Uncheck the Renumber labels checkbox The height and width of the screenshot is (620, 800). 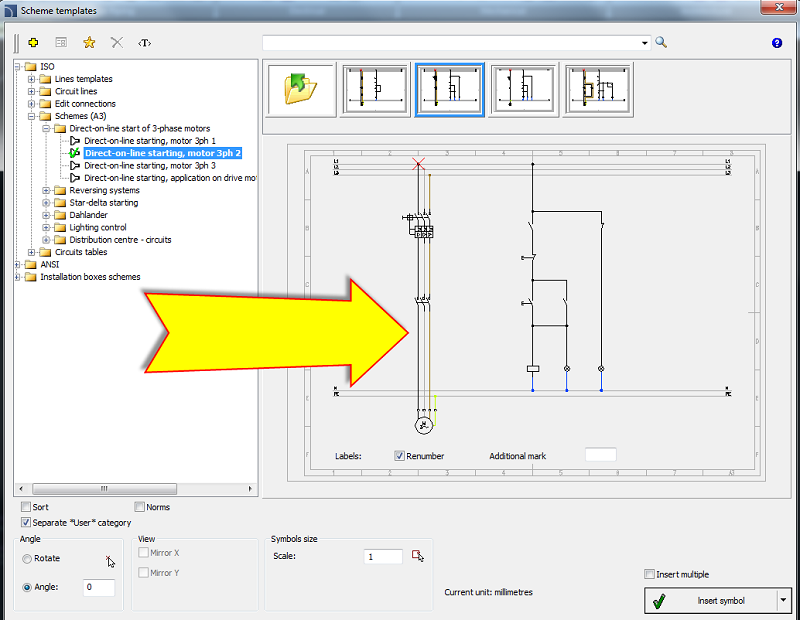tap(400, 456)
